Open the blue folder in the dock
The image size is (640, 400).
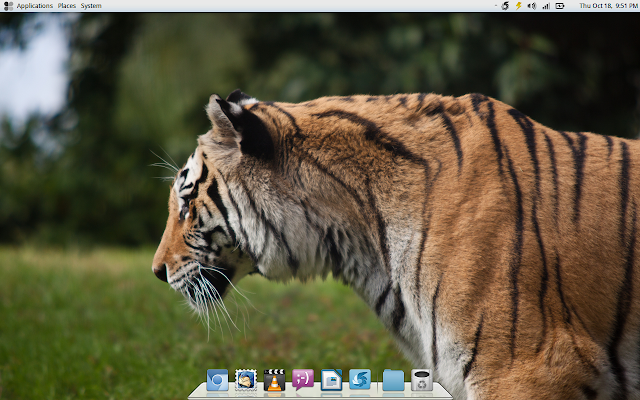393,381
